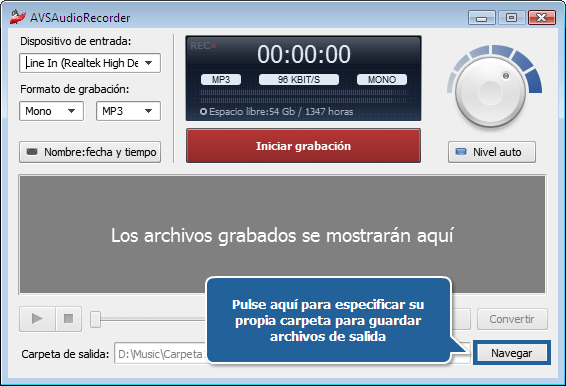Click Navegar to choose output folder
The image size is (566, 386).
(511, 353)
